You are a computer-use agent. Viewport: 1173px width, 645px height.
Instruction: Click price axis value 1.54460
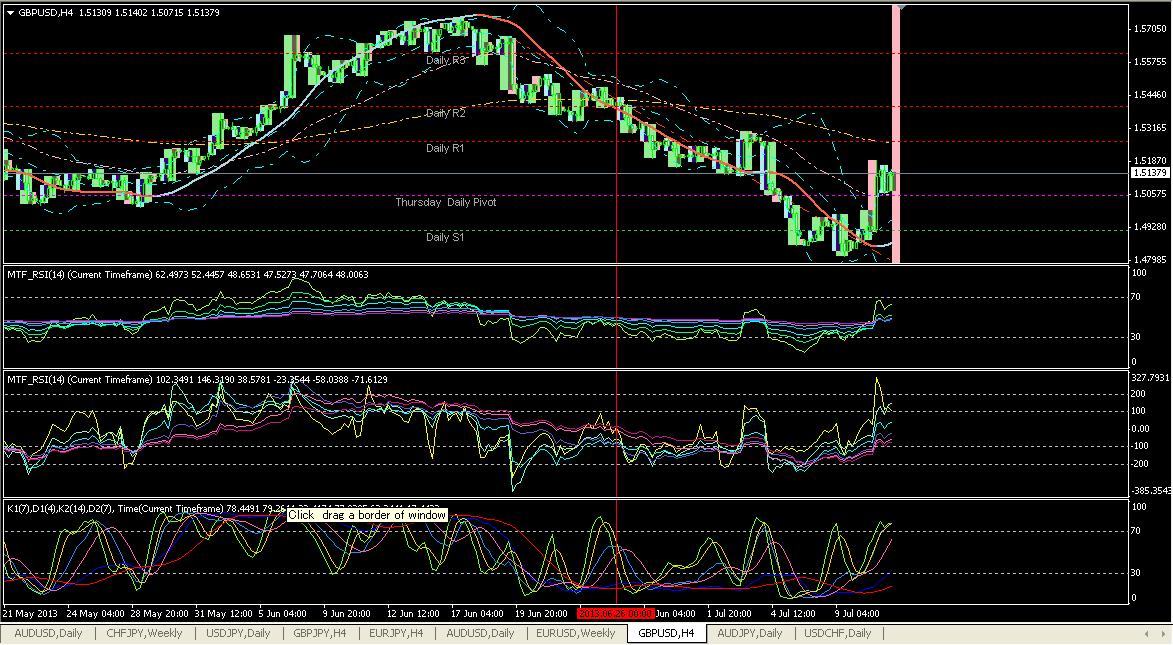[x=1150, y=95]
